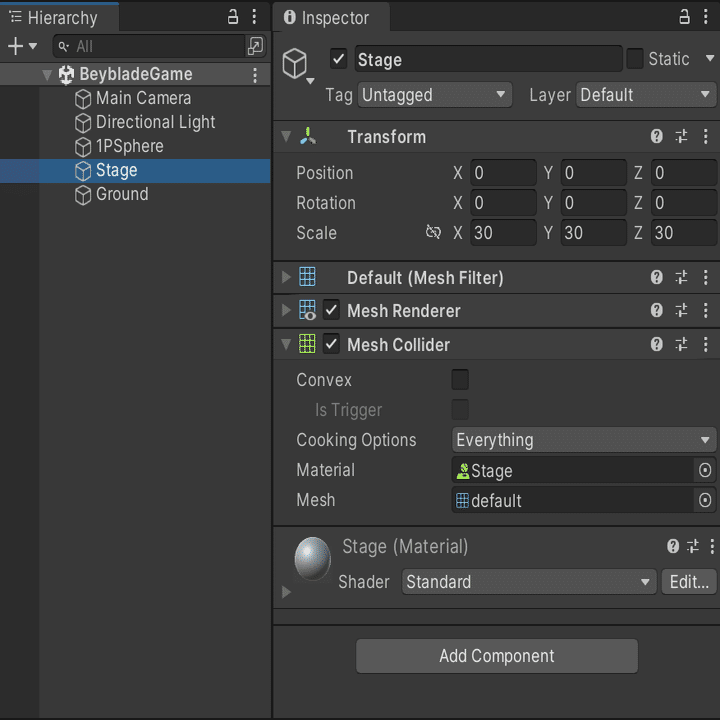Open the Tag dropdown set to Untagged
Image resolution: width=720 pixels, height=720 pixels.
coord(435,95)
